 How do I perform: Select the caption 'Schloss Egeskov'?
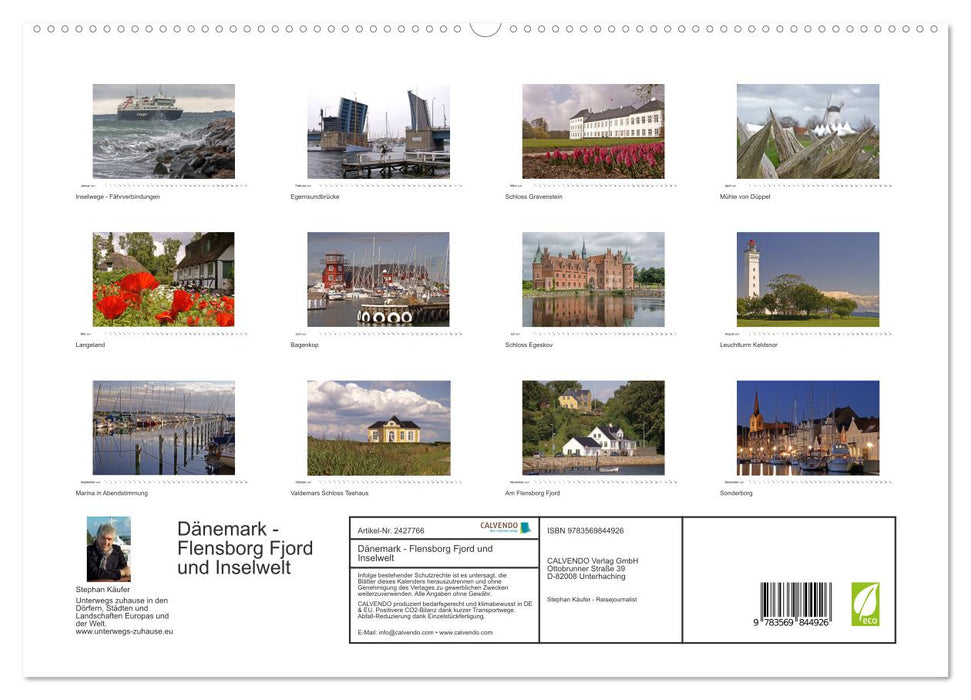click(x=529, y=344)
